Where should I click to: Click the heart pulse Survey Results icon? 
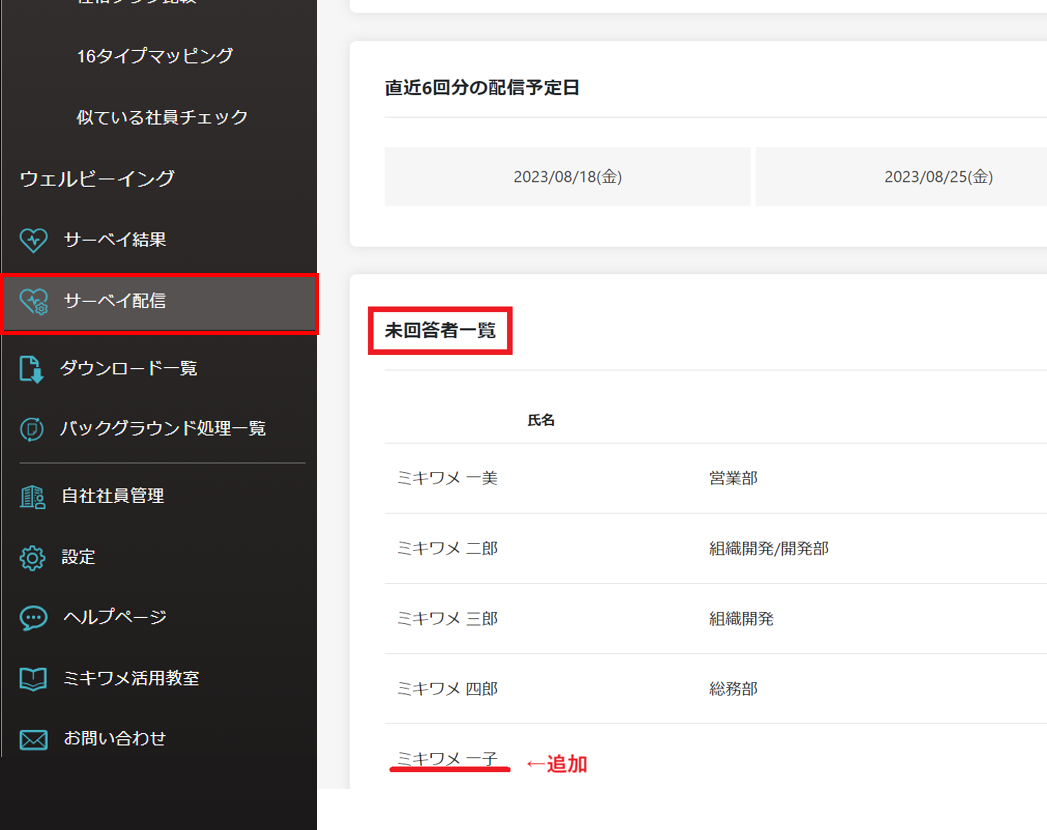[x=34, y=240]
